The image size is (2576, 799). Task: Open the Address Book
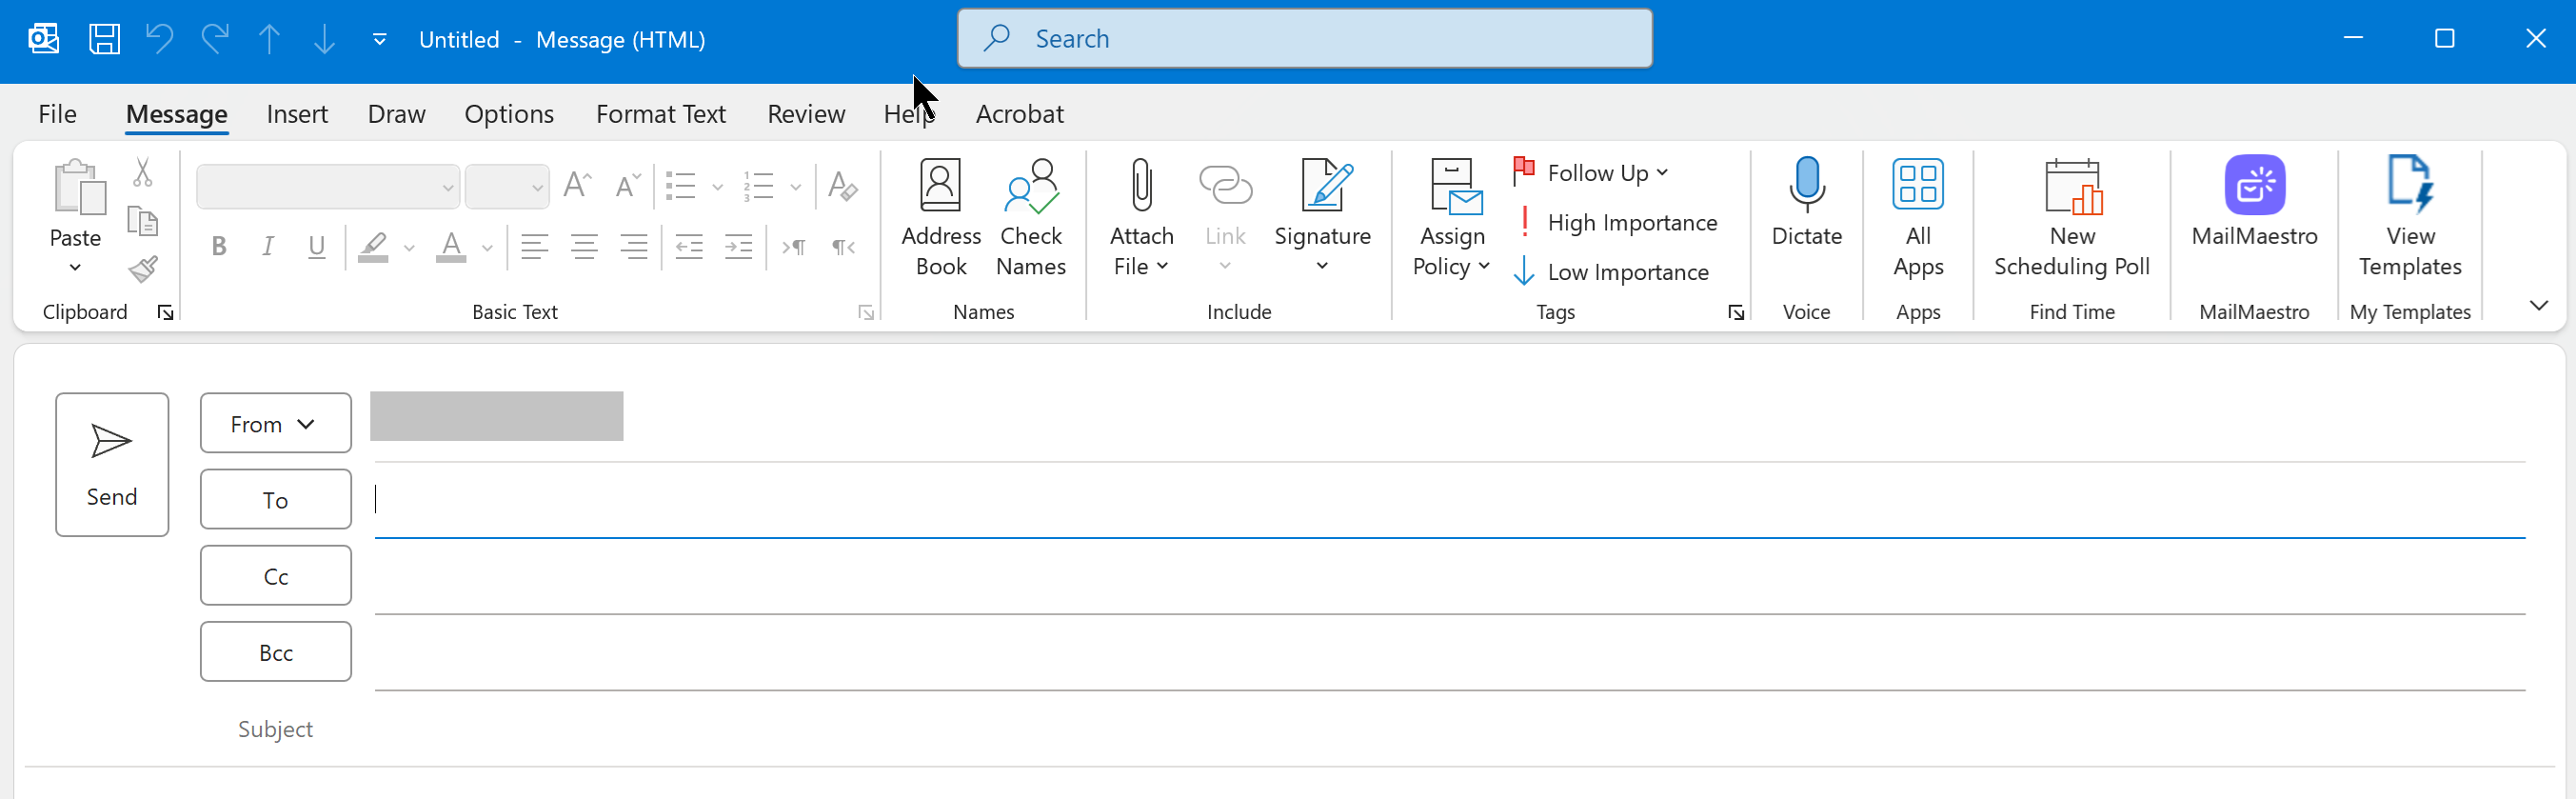[x=940, y=219]
